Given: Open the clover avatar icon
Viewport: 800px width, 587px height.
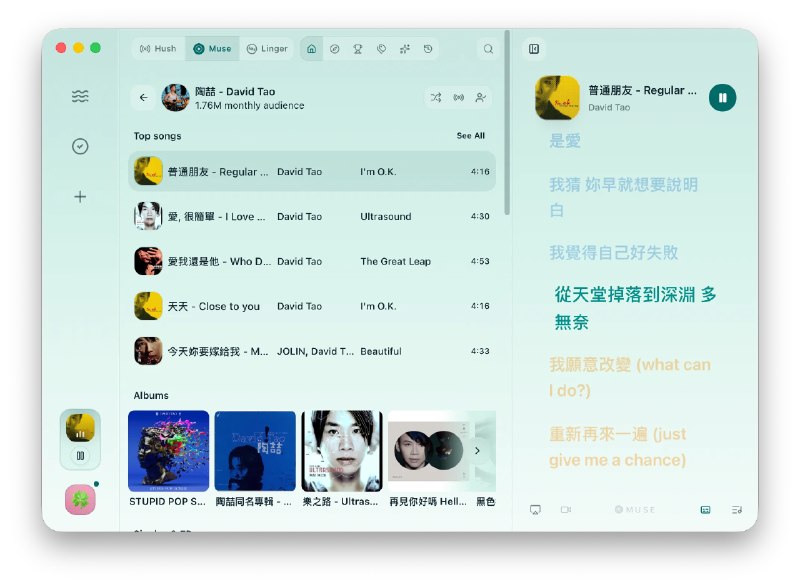Looking at the screenshot, I should click(80, 499).
